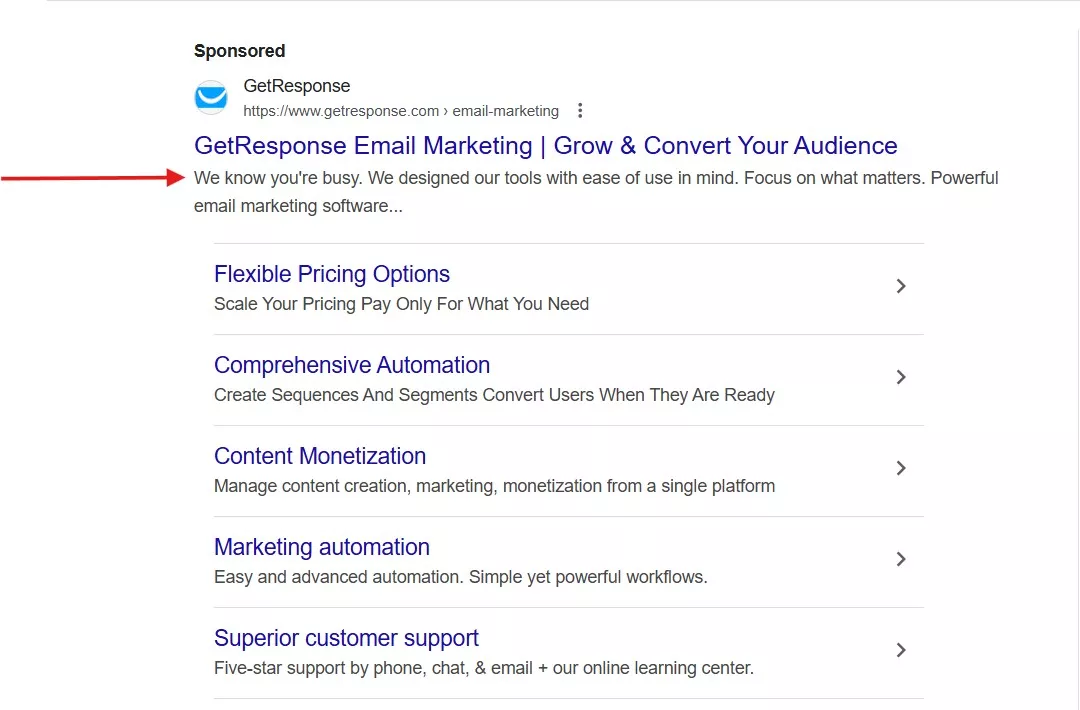Open the GetResponse Email Marketing headline link

tap(545, 146)
